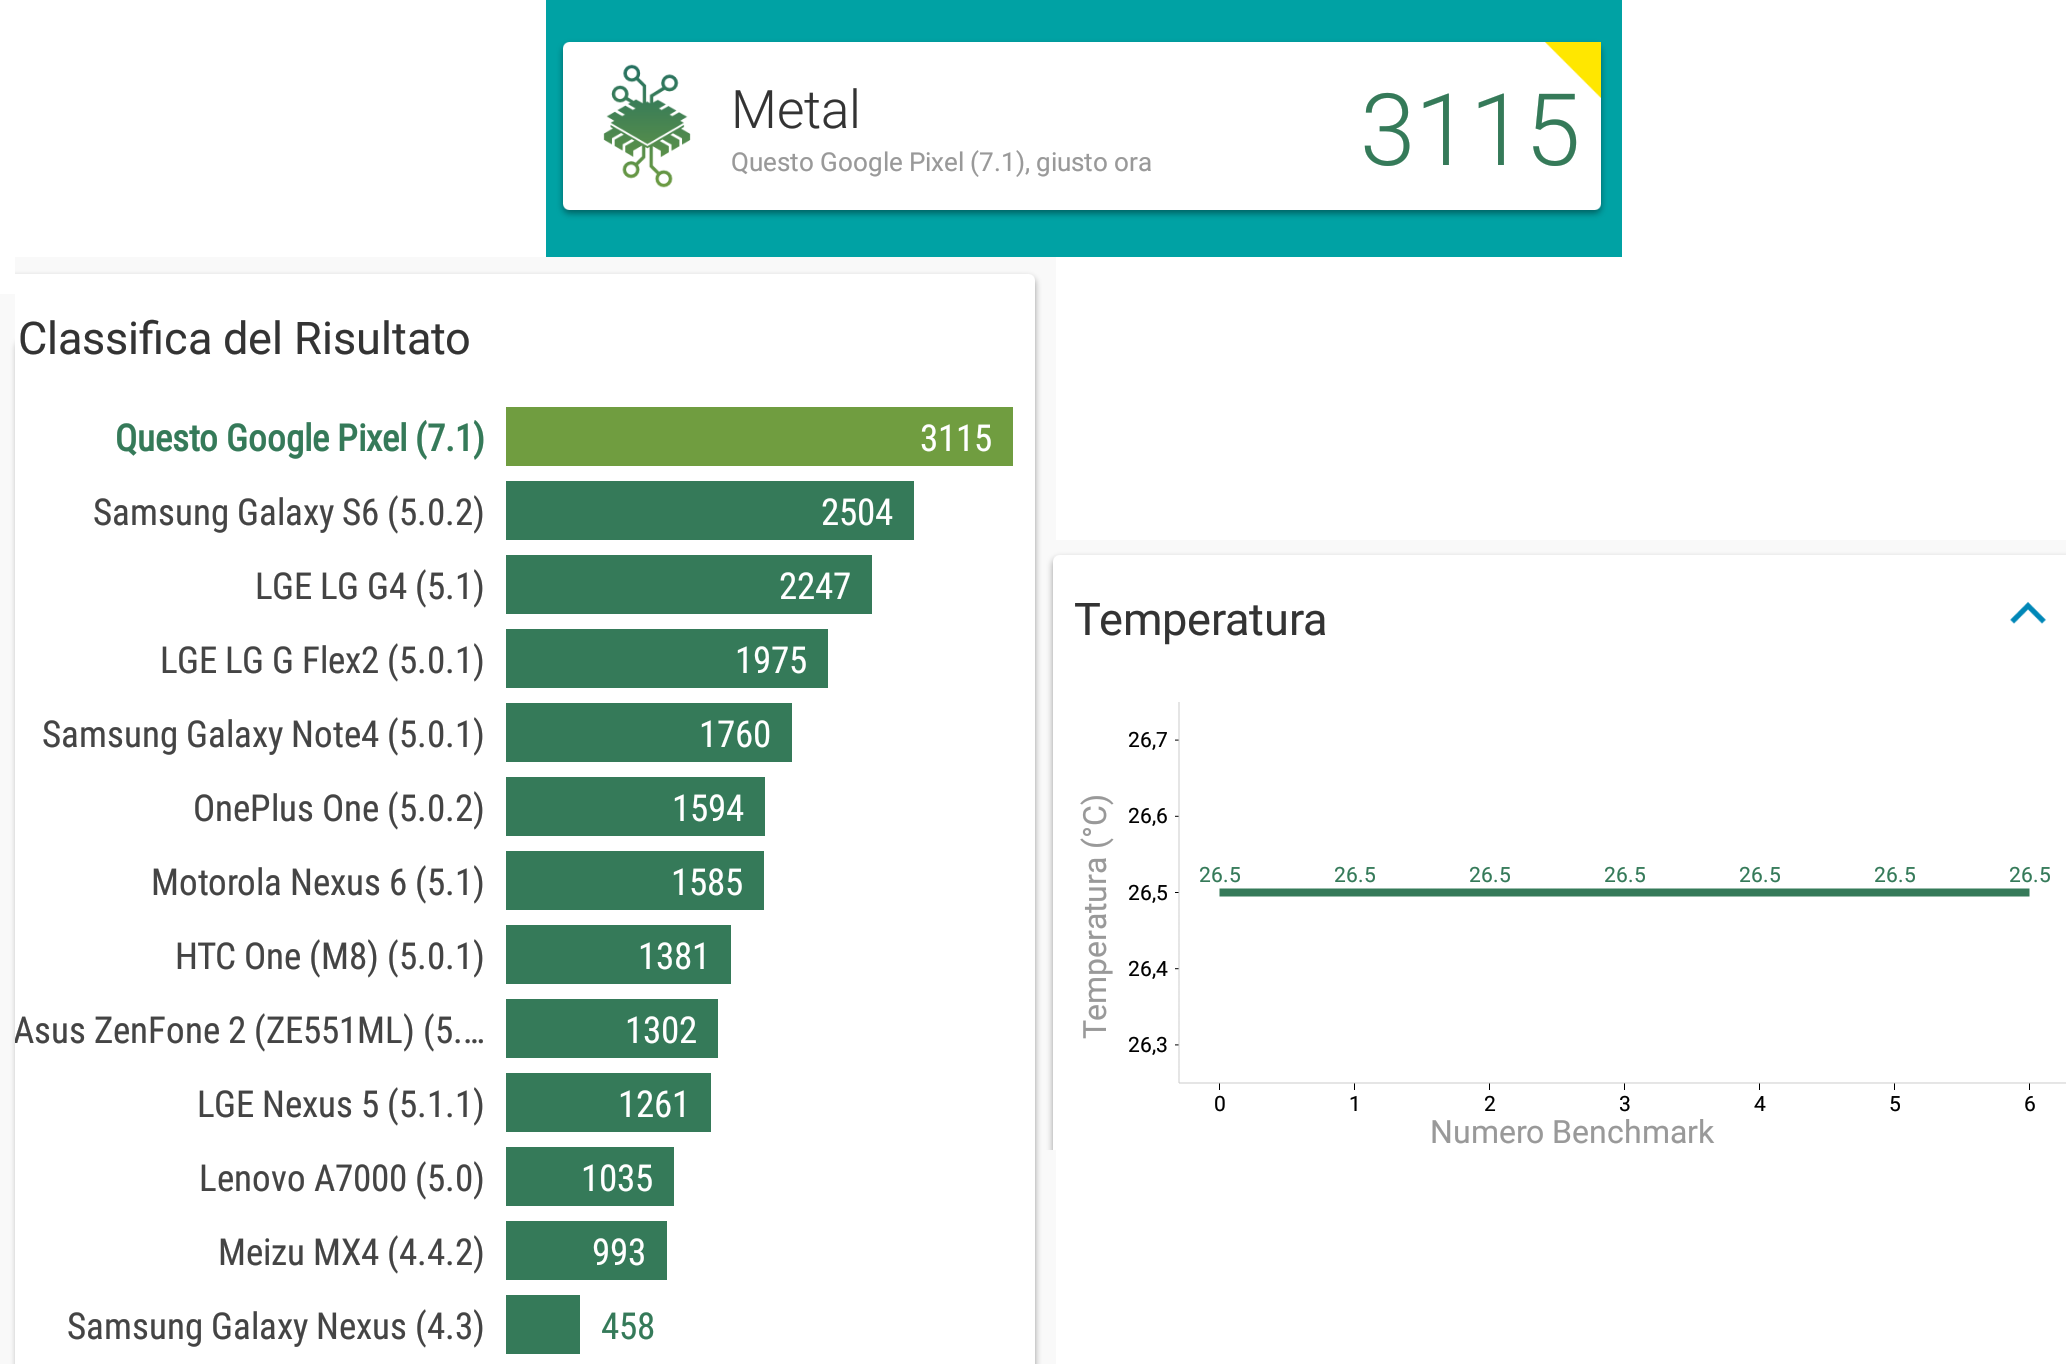Click the 'Temperatura' panel title
The width and height of the screenshot is (2066, 1364).
[x=1200, y=620]
